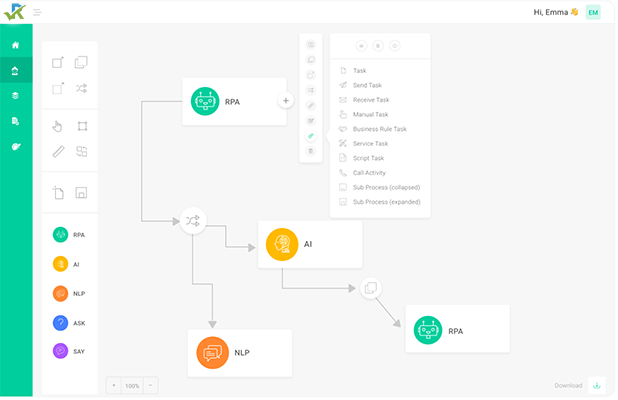The image size is (618, 400).
Task: Click the Download link
Action: [x=567, y=385]
